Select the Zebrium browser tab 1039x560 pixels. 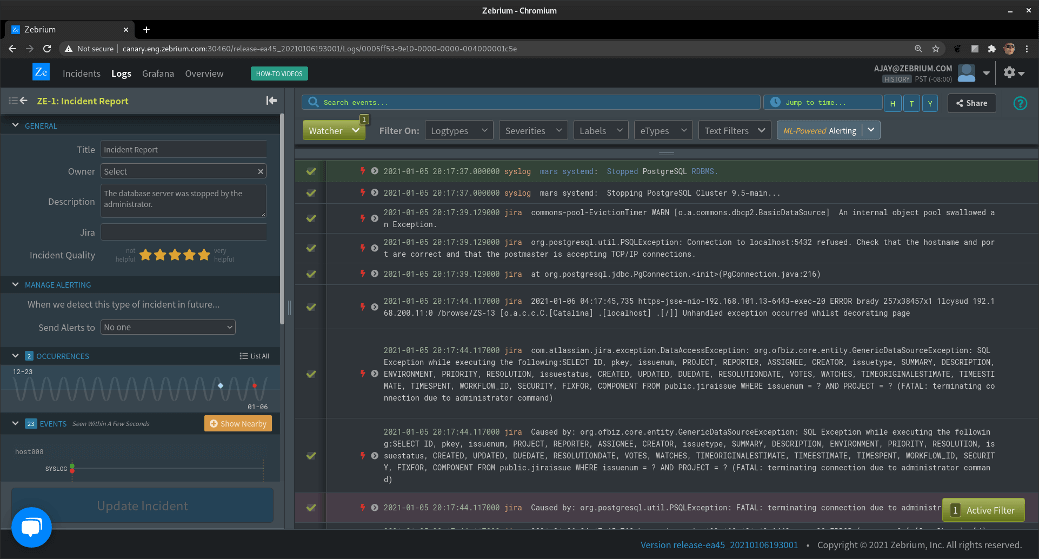70,29
